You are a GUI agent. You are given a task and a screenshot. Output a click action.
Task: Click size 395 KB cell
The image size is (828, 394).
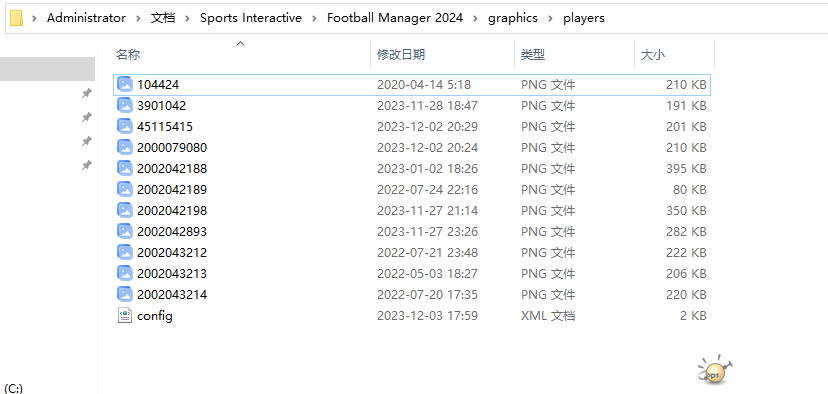pyautogui.click(x=686, y=169)
